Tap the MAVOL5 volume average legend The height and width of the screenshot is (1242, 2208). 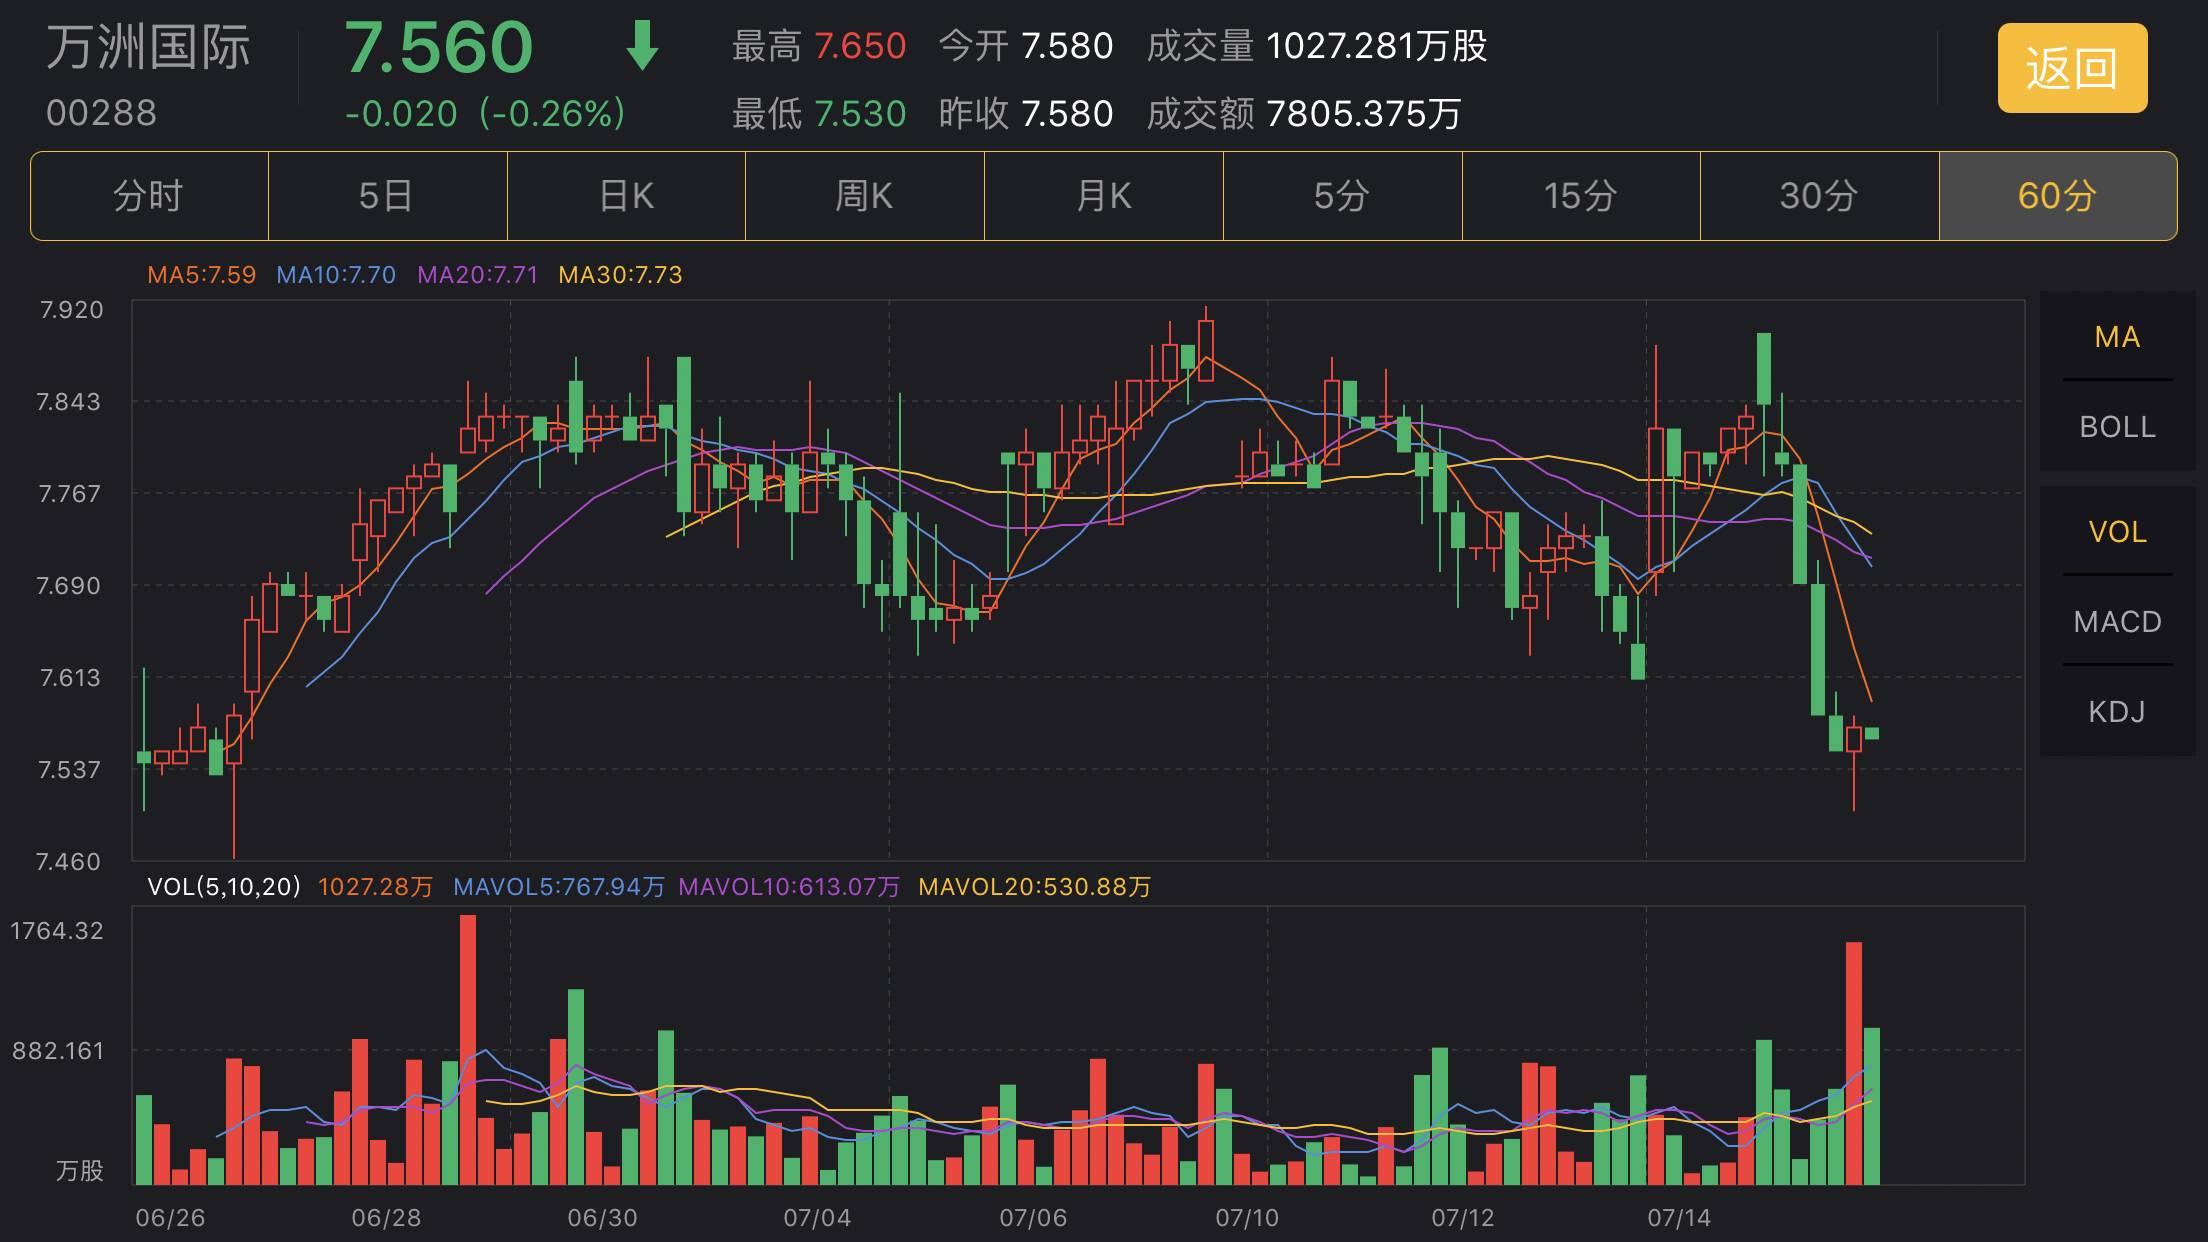coord(560,885)
